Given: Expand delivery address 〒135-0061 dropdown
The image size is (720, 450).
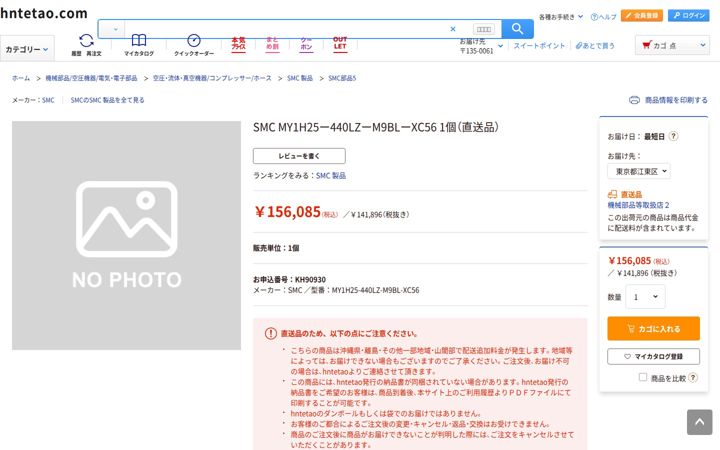Looking at the screenshot, I should tap(482, 46).
